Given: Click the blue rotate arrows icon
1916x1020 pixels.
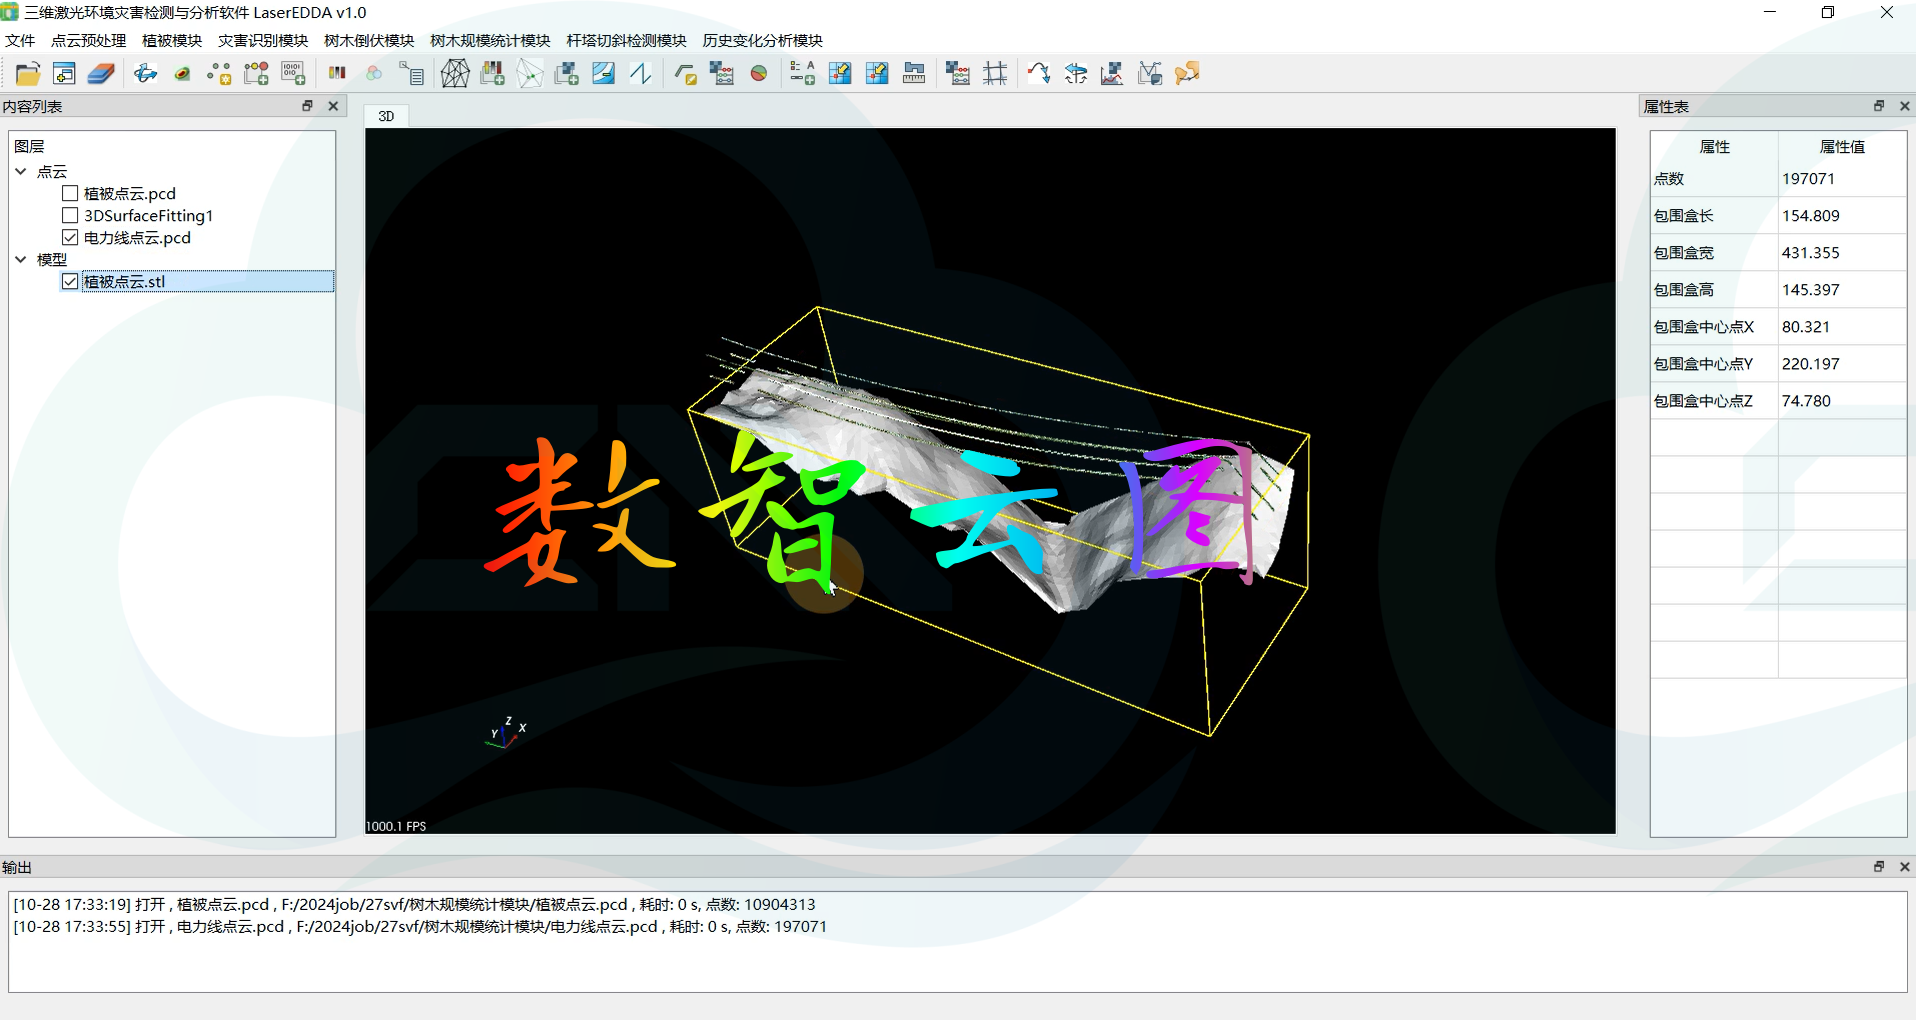Looking at the screenshot, I should point(145,74).
